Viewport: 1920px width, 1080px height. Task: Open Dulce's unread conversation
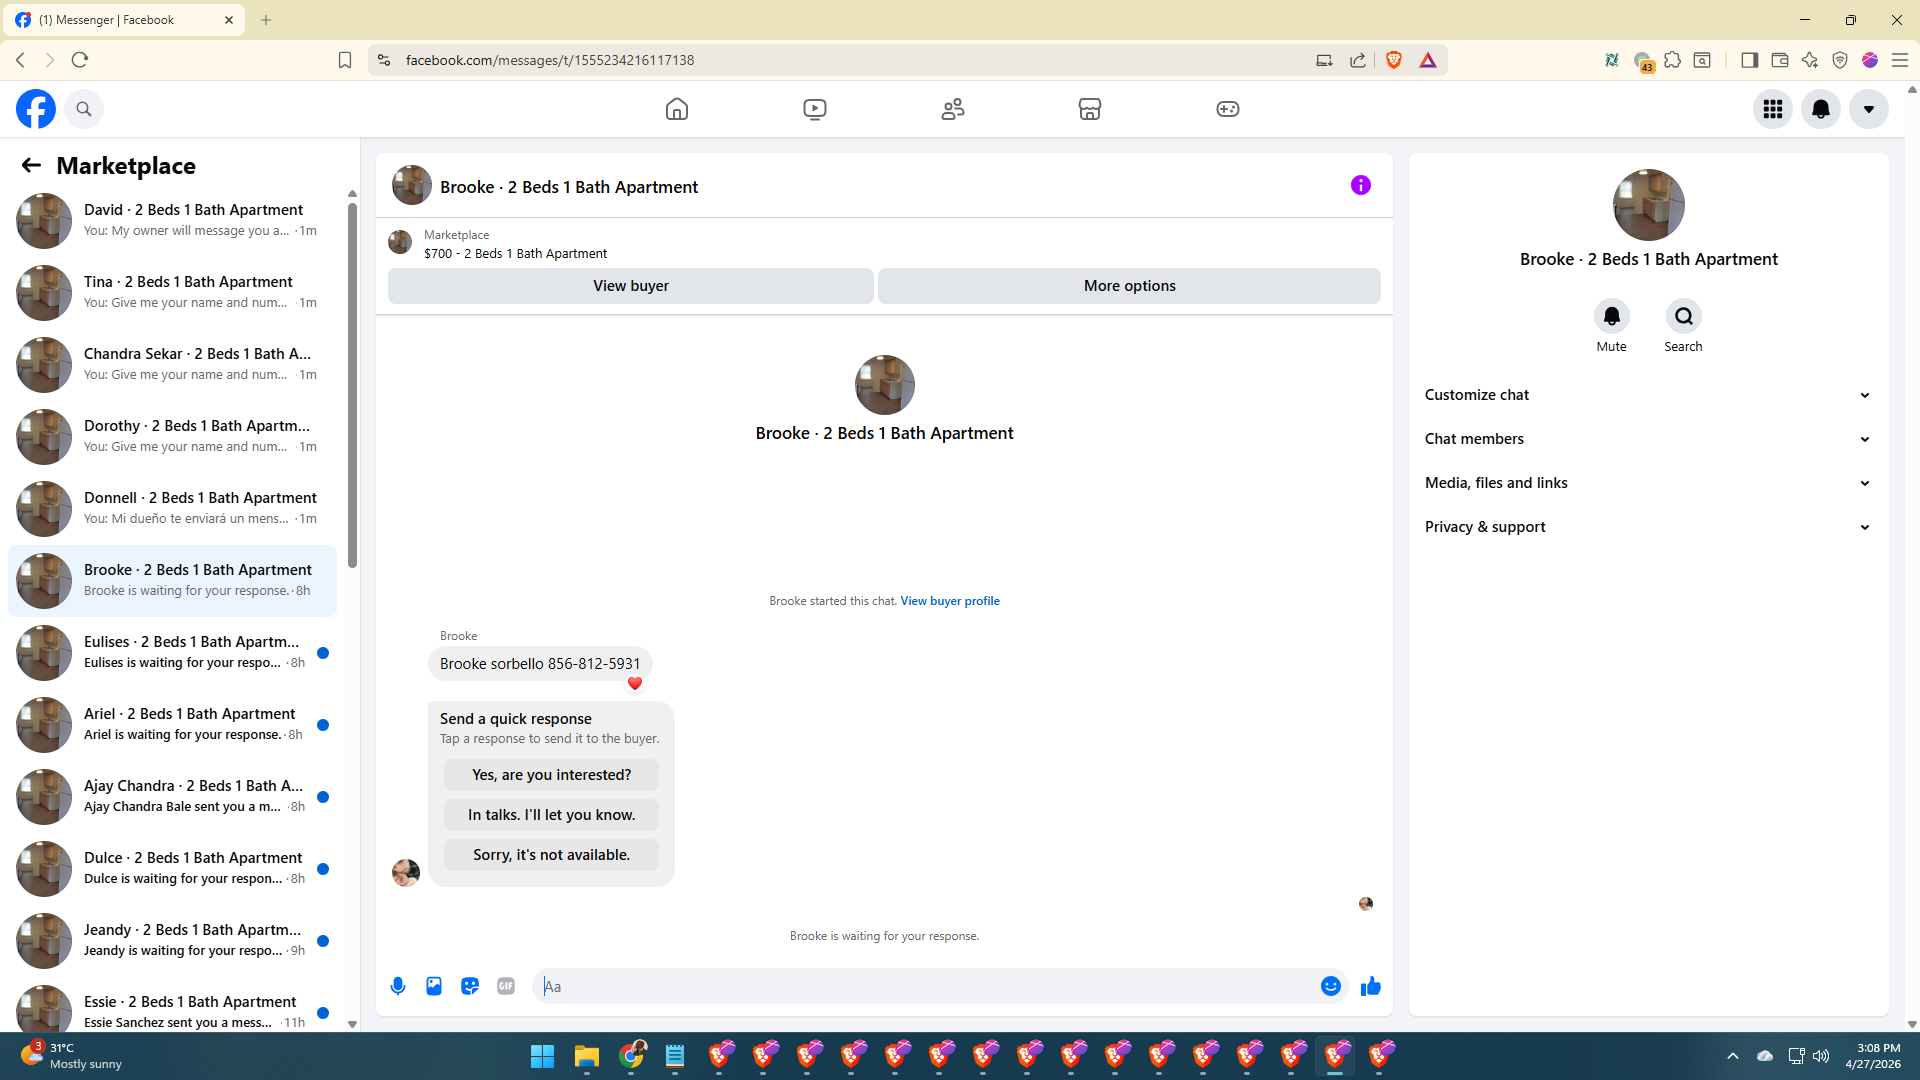pyautogui.click(x=172, y=869)
